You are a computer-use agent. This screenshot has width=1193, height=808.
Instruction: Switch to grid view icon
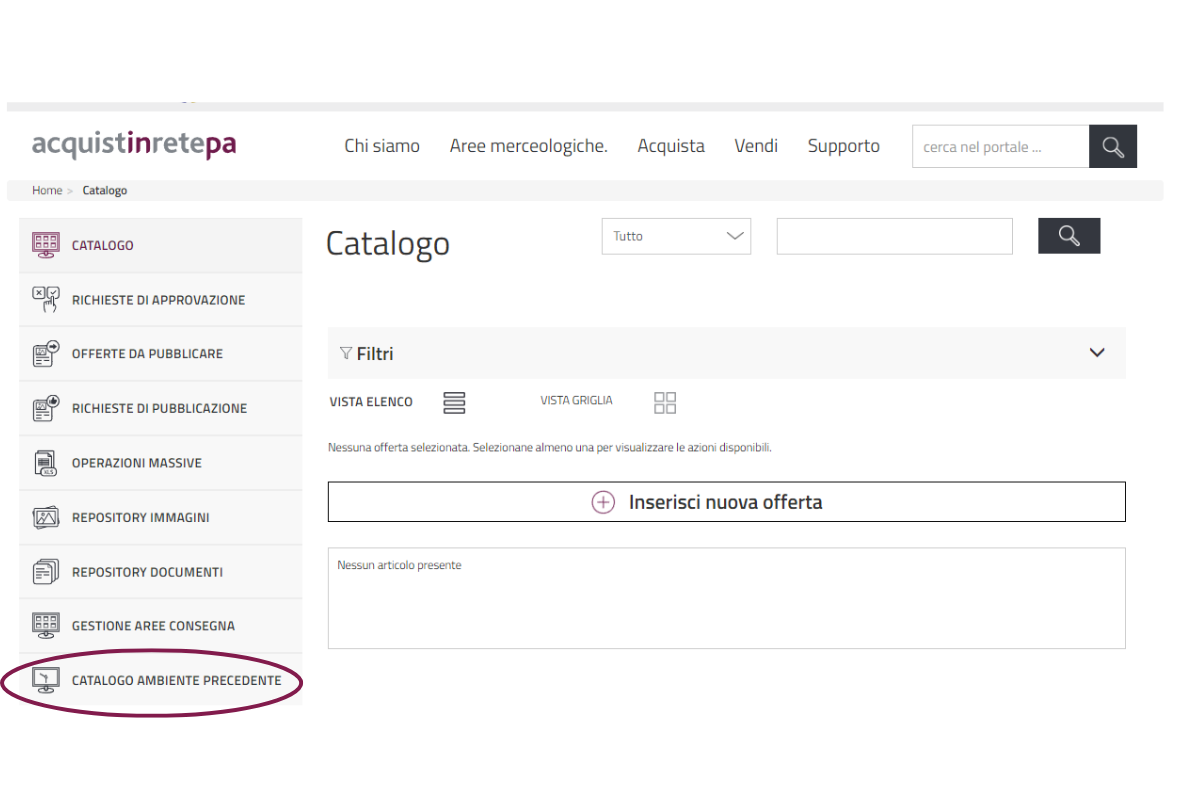click(665, 402)
